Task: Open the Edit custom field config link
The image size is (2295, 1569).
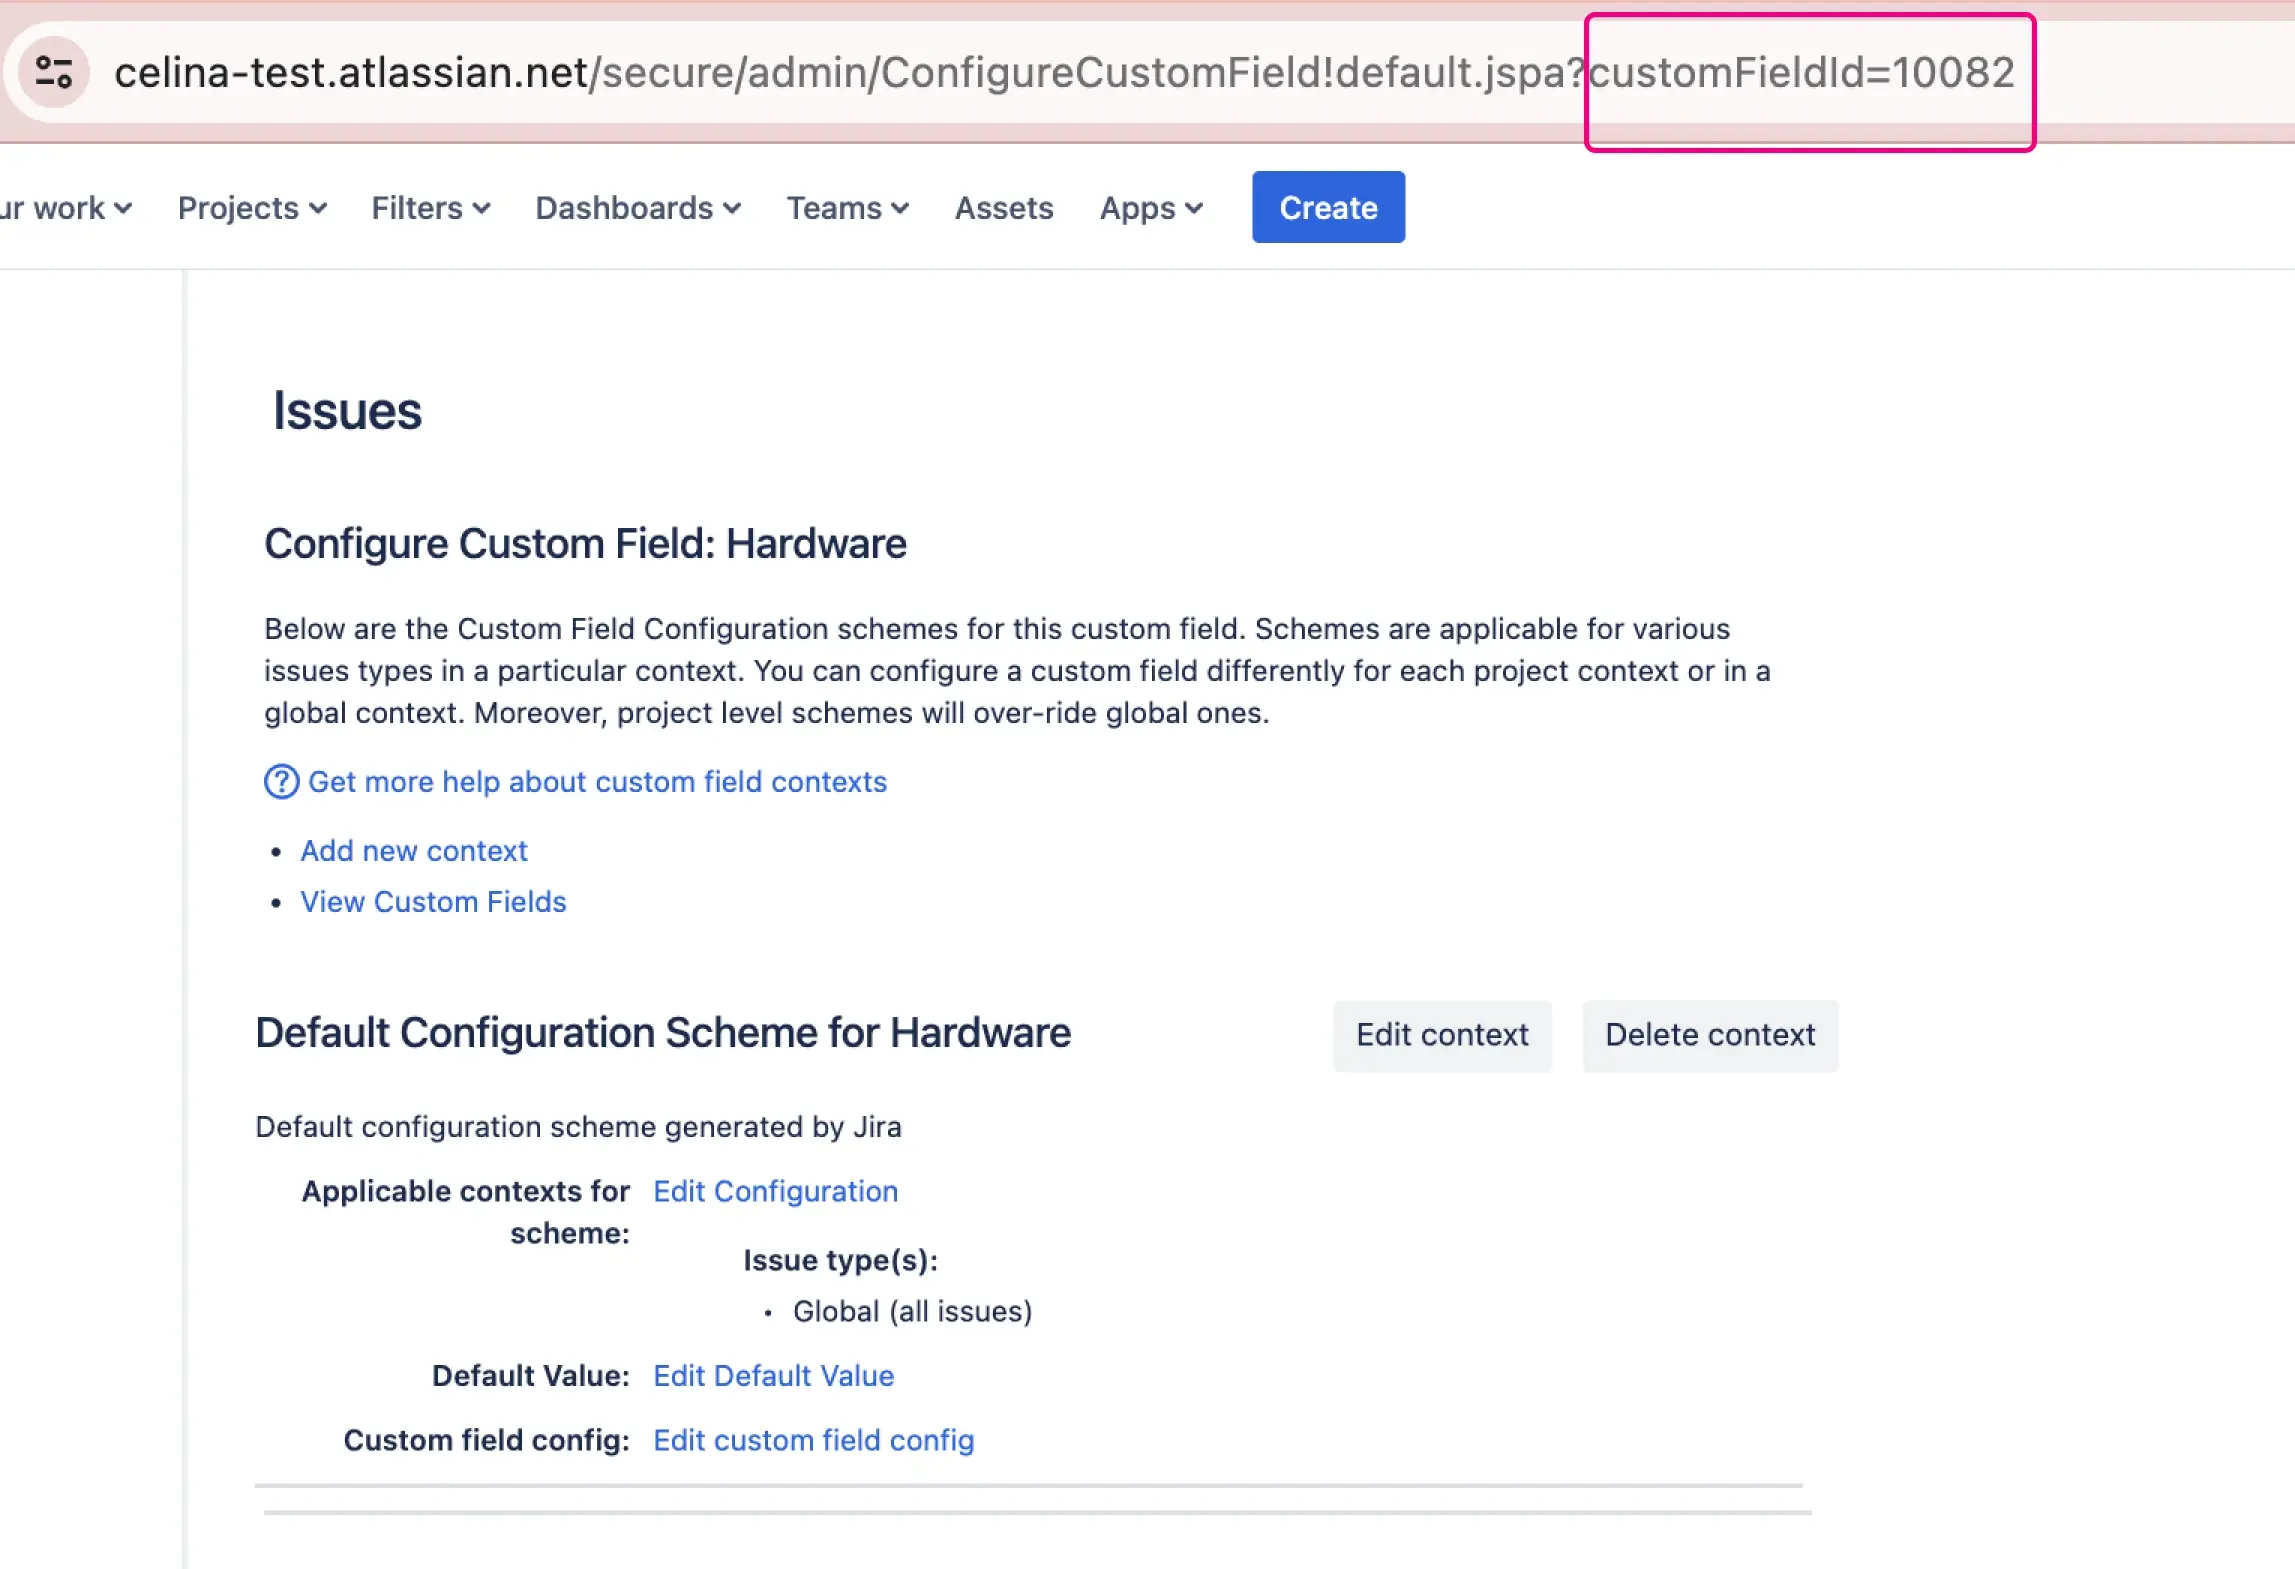Action: pos(813,1440)
